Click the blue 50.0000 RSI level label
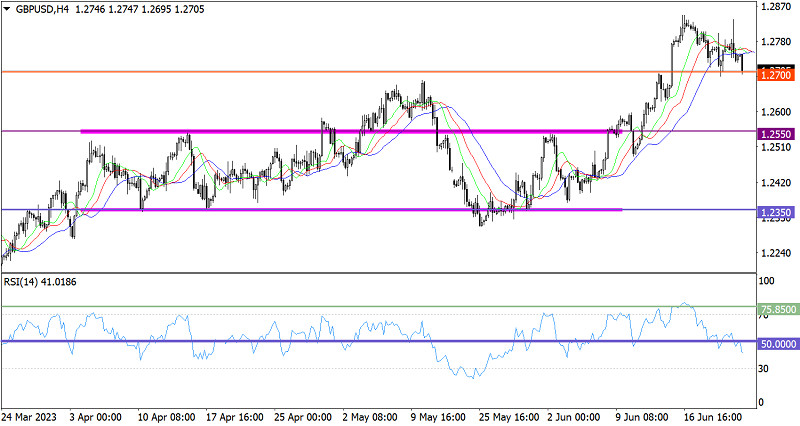The image size is (800, 426). point(779,343)
